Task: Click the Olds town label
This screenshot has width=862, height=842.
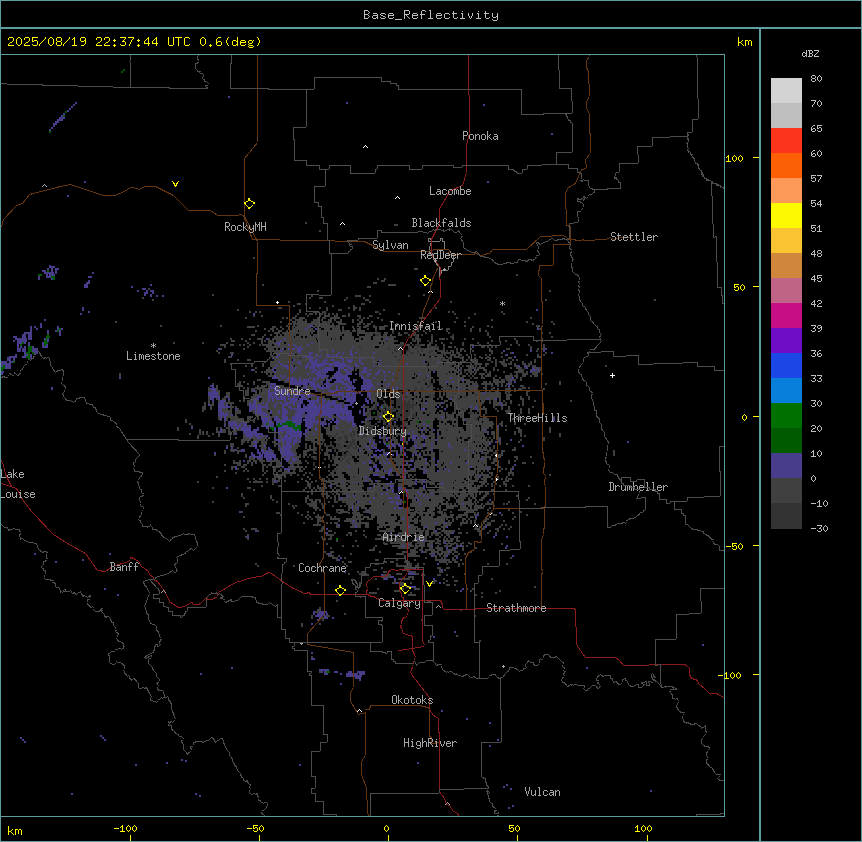Action: click(x=388, y=394)
